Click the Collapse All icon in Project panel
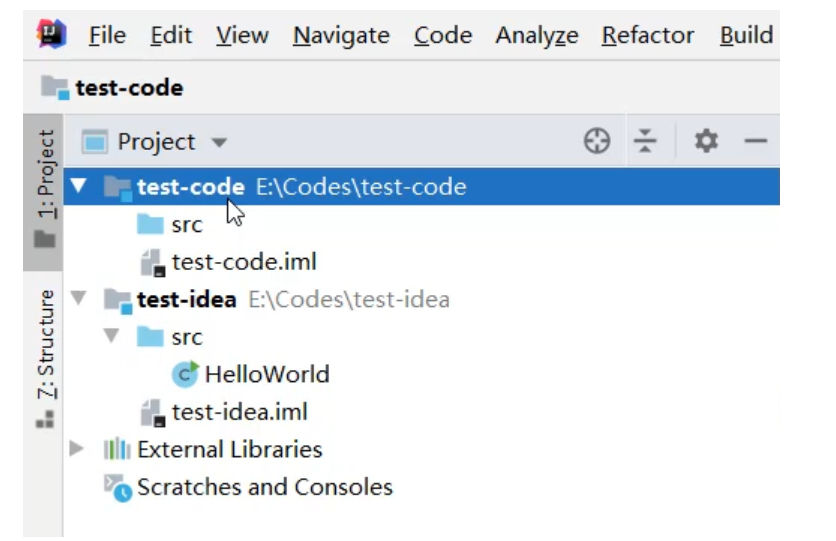The height and width of the screenshot is (541, 836). (x=646, y=142)
